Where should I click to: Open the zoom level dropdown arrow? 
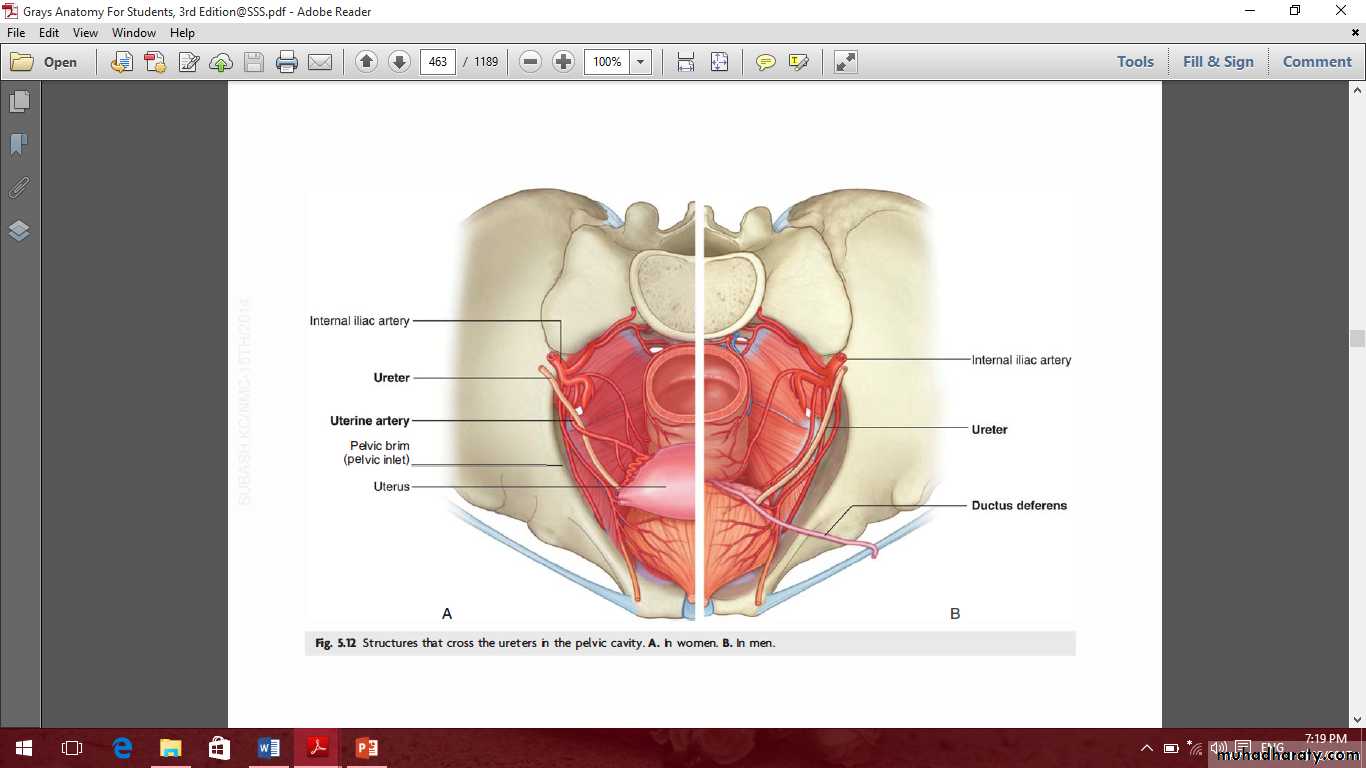pos(641,62)
